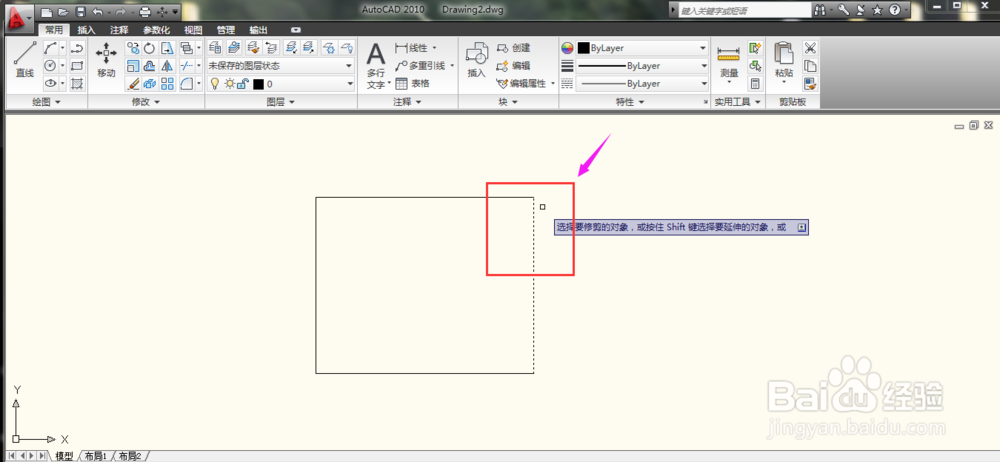Viewport: 1000px width, 462px height.
Task: Expand the Layers (图层) panel
Action: point(280,102)
